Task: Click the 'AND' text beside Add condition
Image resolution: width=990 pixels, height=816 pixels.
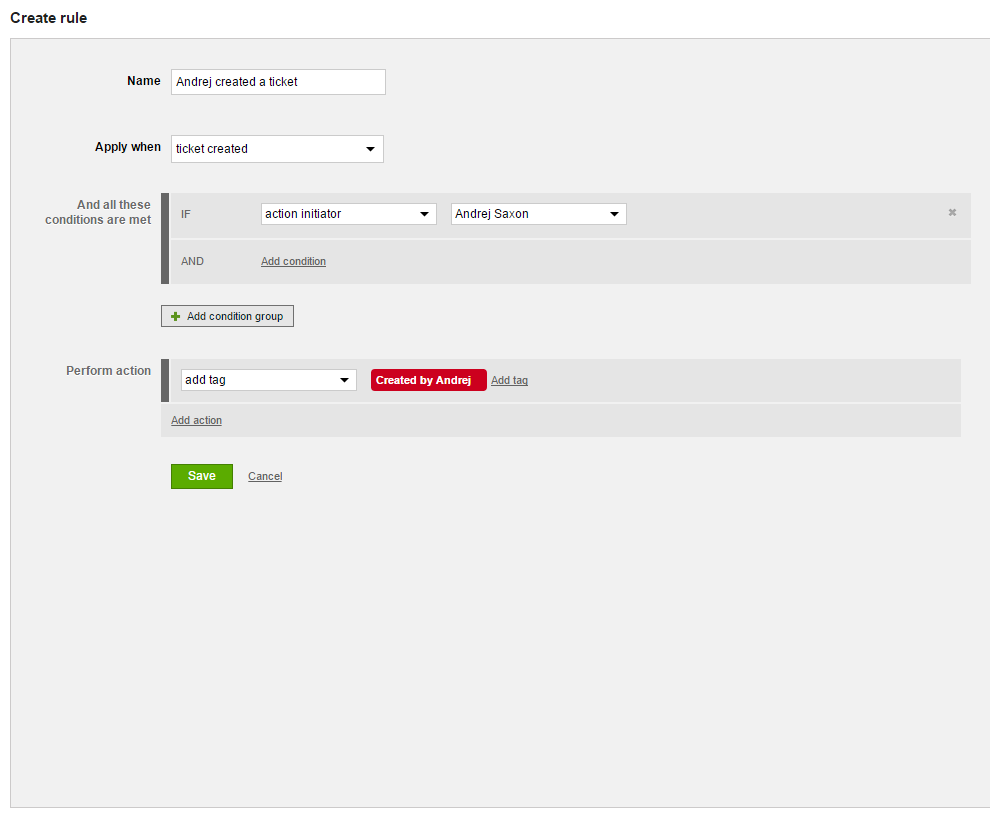Action: pos(192,261)
